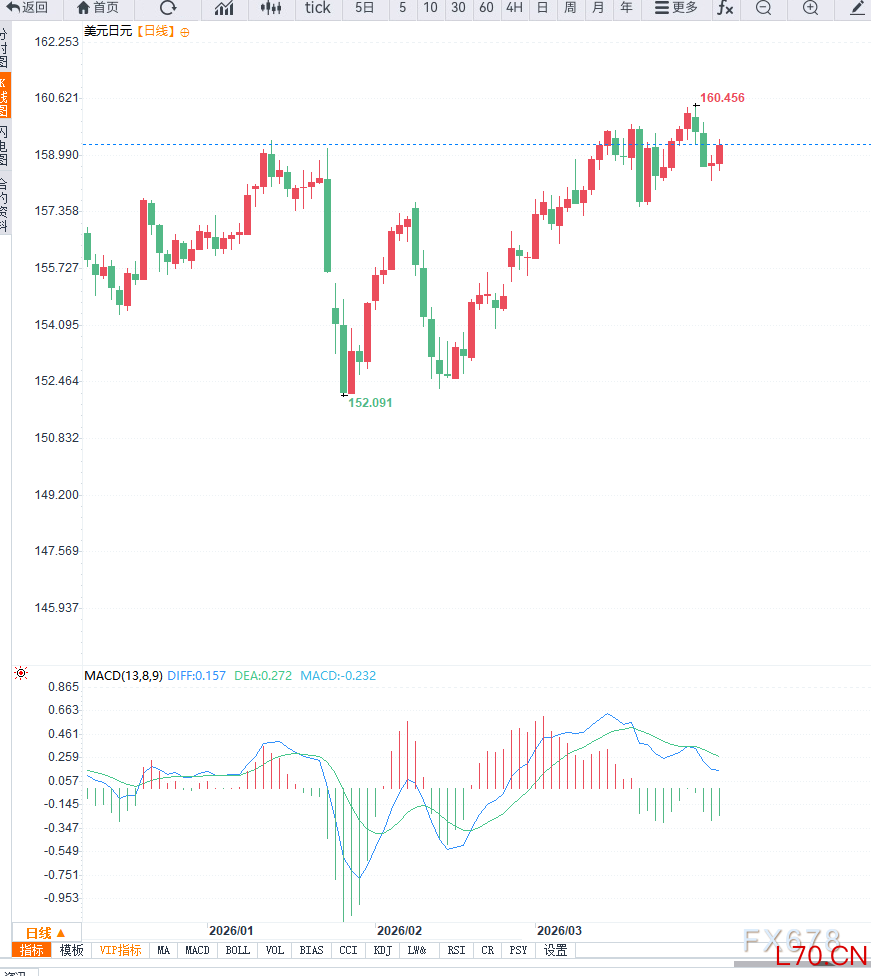Viewport: 871px width, 976px height.
Task: Open the VIP指标 tab
Action: tap(120, 950)
